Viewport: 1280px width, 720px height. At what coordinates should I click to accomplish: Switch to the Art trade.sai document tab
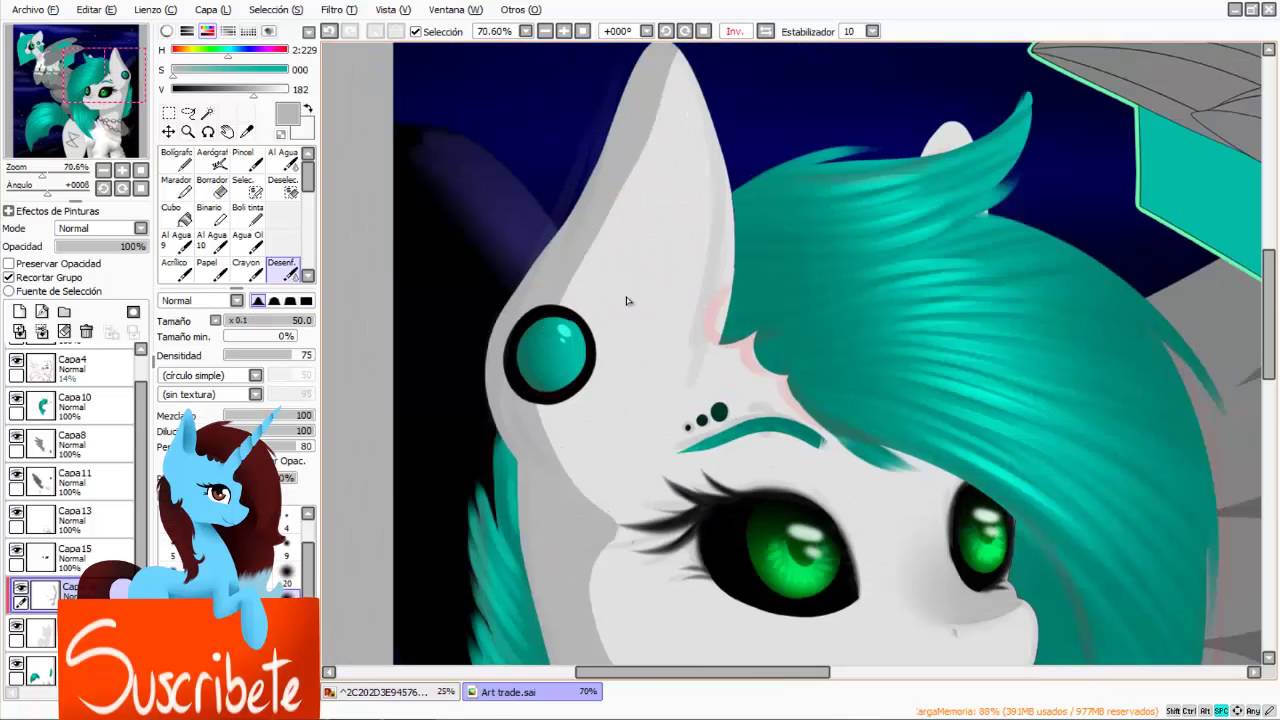(532, 692)
